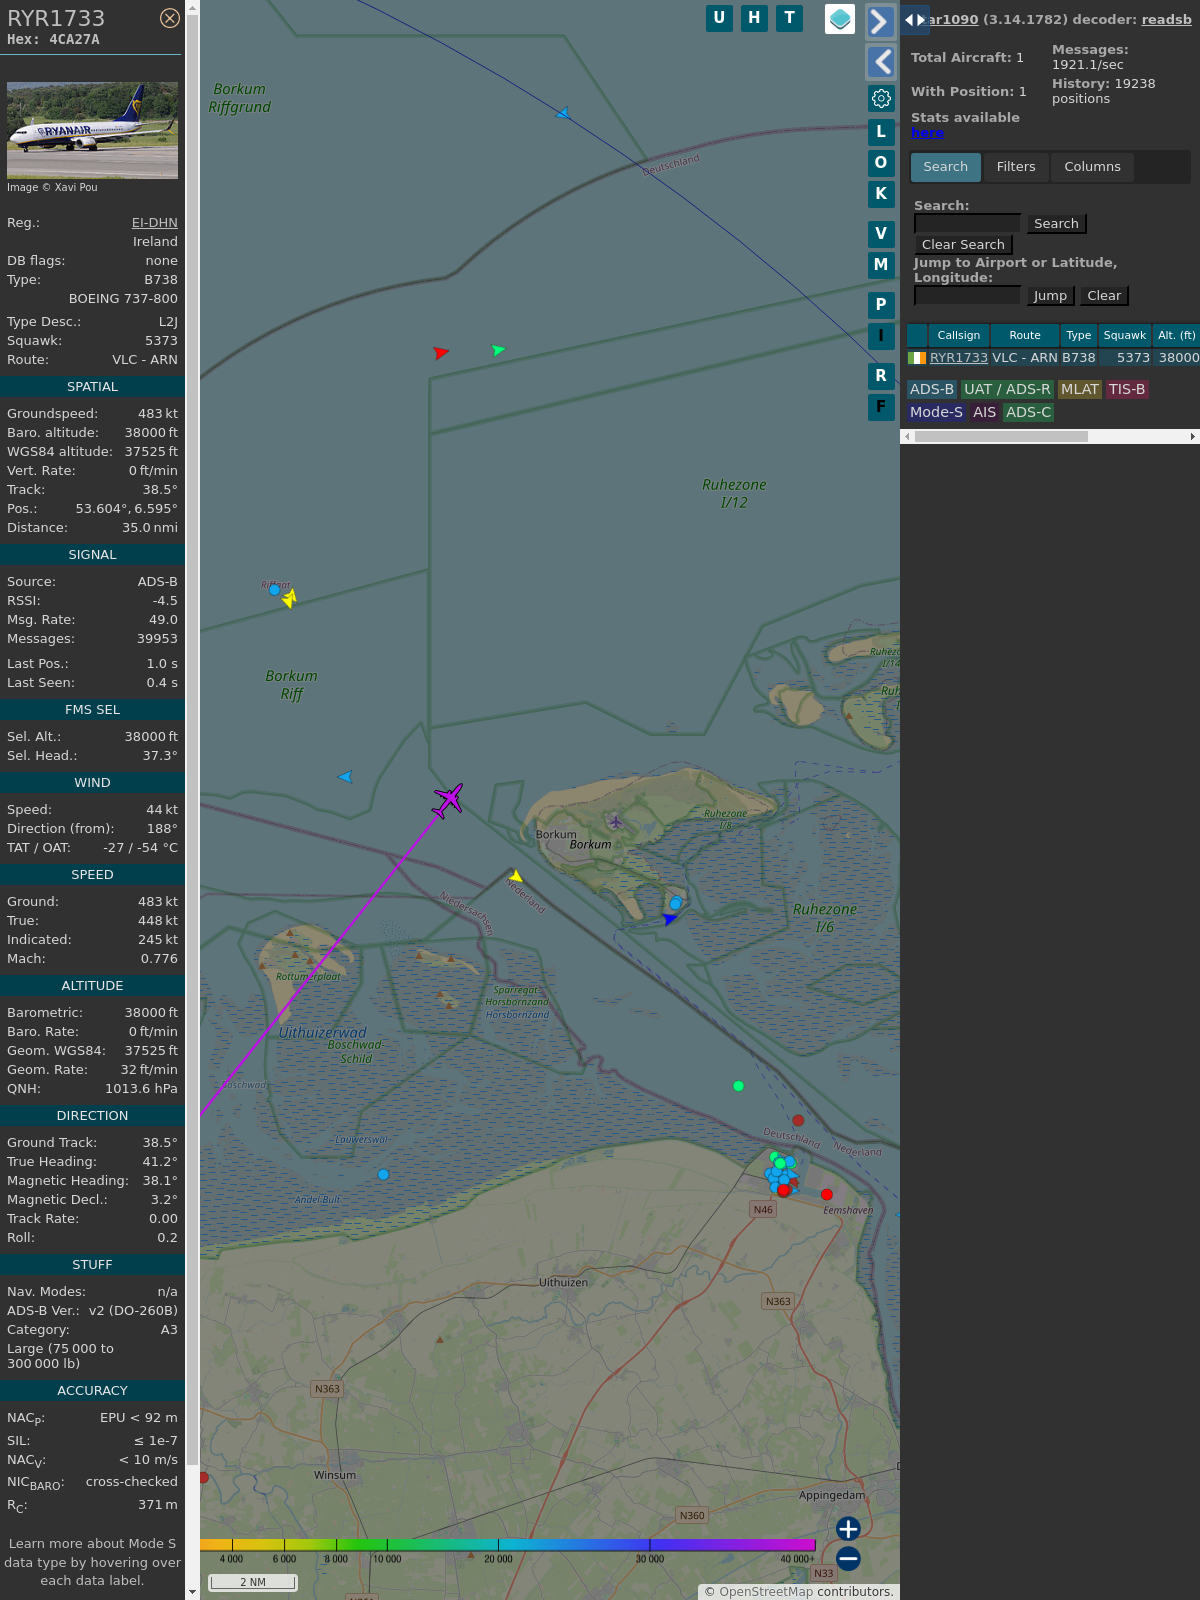This screenshot has height=1600, width=1200.
Task: Click the red aircraft icon on map
Action: [440, 352]
